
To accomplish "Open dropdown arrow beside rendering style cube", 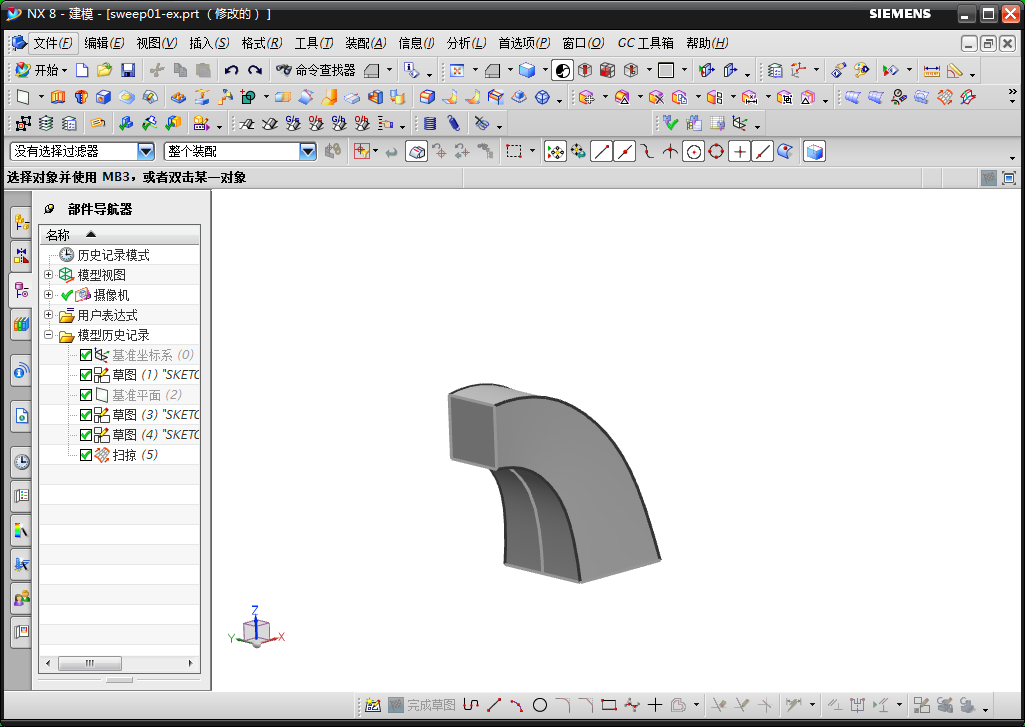I will pyautogui.click(x=545, y=70).
